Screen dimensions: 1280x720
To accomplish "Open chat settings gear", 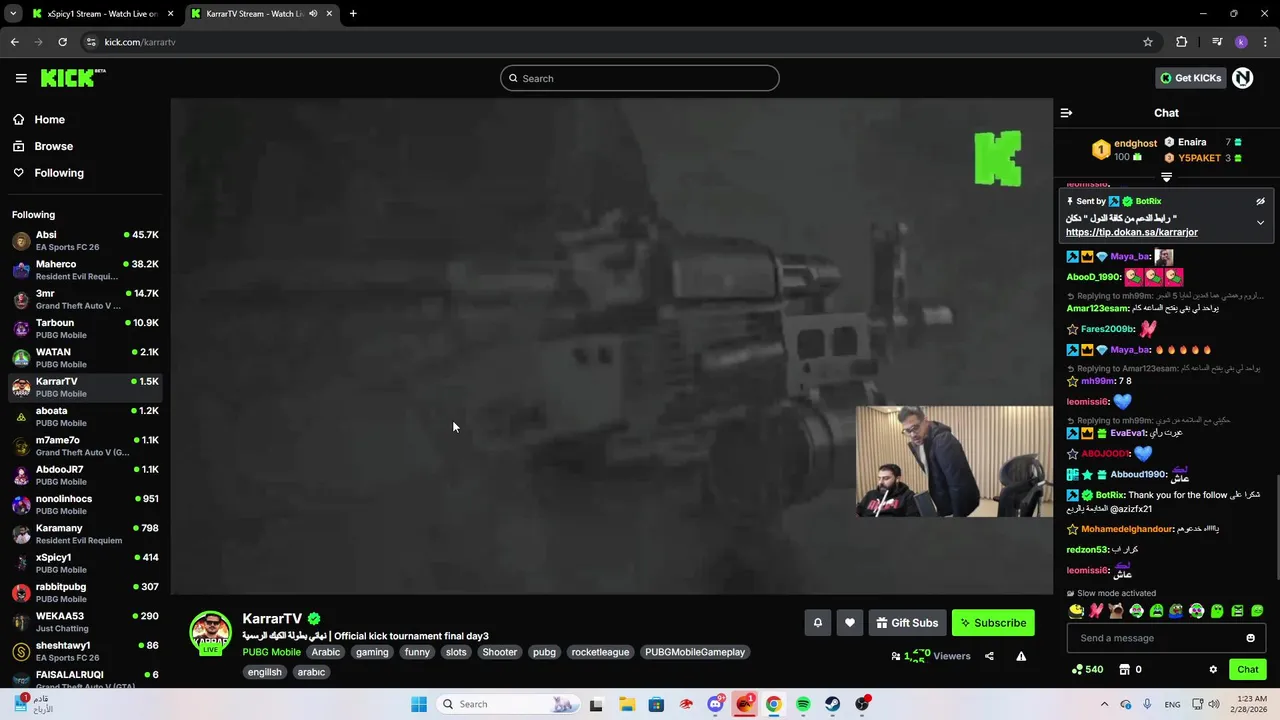I will [x=1213, y=669].
